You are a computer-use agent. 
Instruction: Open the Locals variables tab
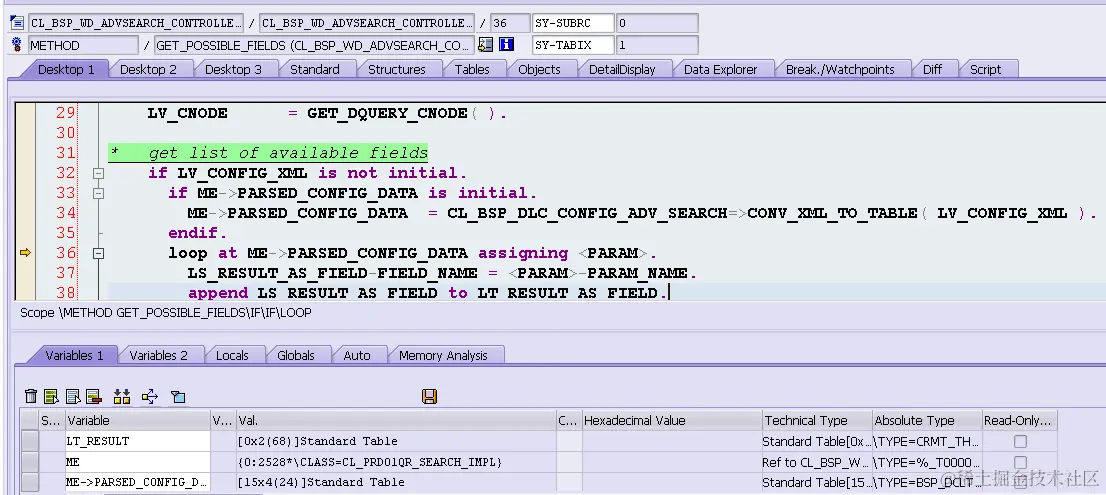(232, 355)
